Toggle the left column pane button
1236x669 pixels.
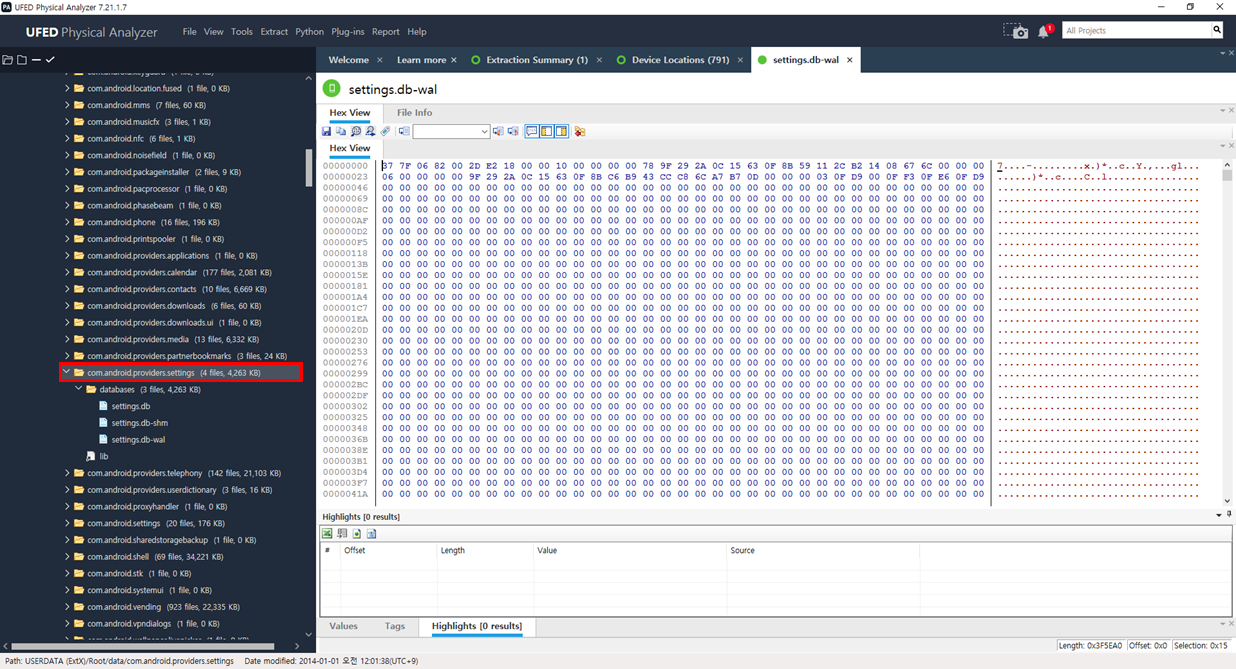point(547,132)
